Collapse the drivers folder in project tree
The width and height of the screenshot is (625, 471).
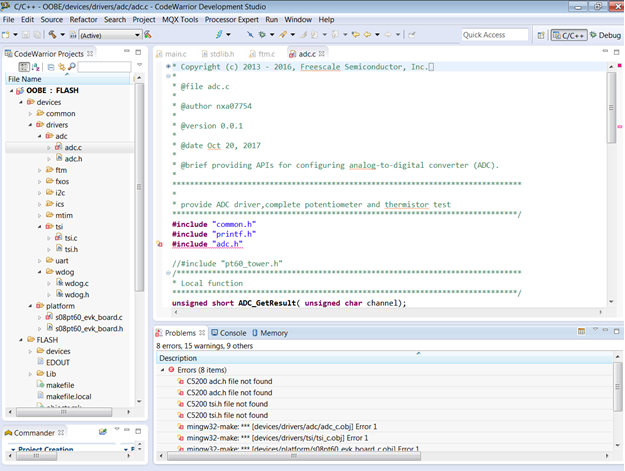pos(30,125)
